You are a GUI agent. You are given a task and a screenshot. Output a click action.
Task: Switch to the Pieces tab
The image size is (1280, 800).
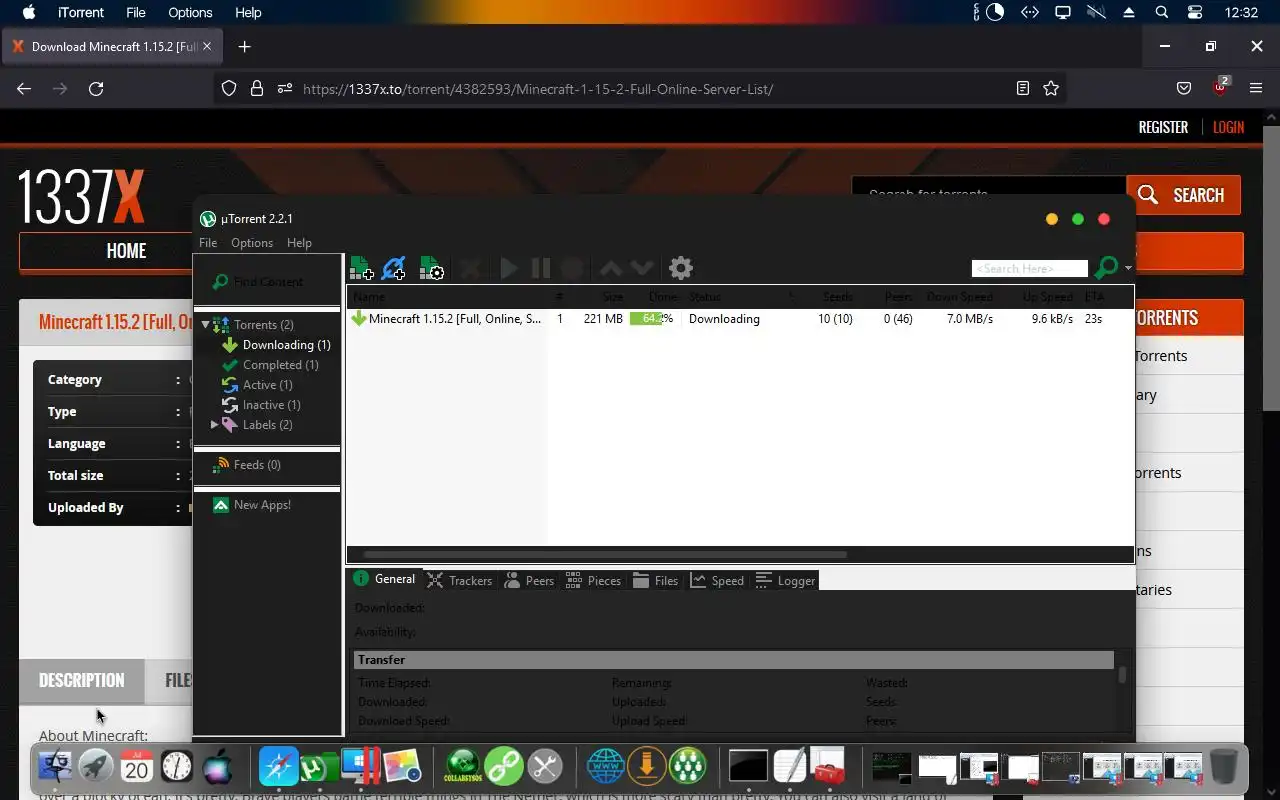pos(593,580)
